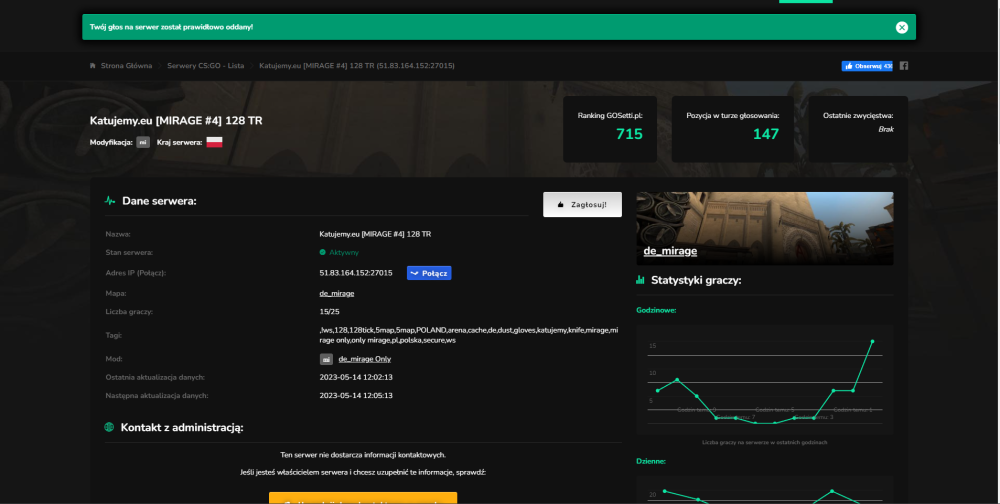1000x504 pixels.
Task: Click the voting position value 147
Action: point(765,134)
